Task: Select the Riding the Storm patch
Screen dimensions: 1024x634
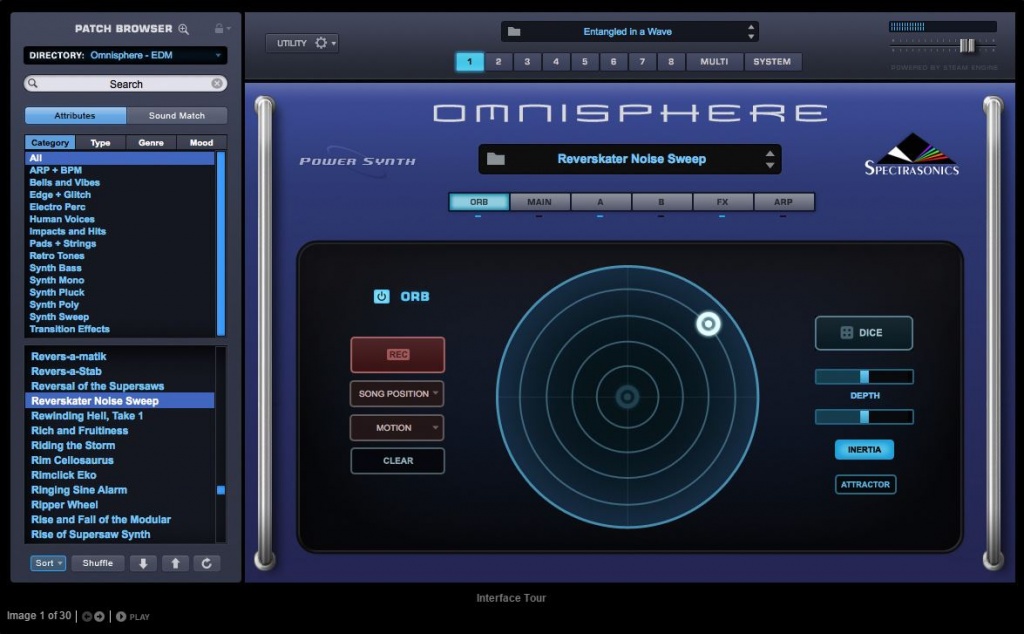Action: (x=73, y=445)
